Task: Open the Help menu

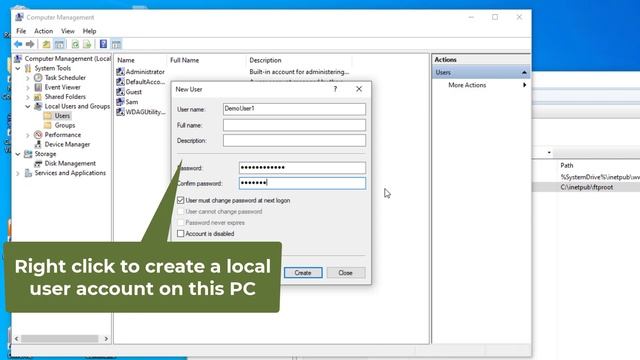Action: (x=89, y=31)
